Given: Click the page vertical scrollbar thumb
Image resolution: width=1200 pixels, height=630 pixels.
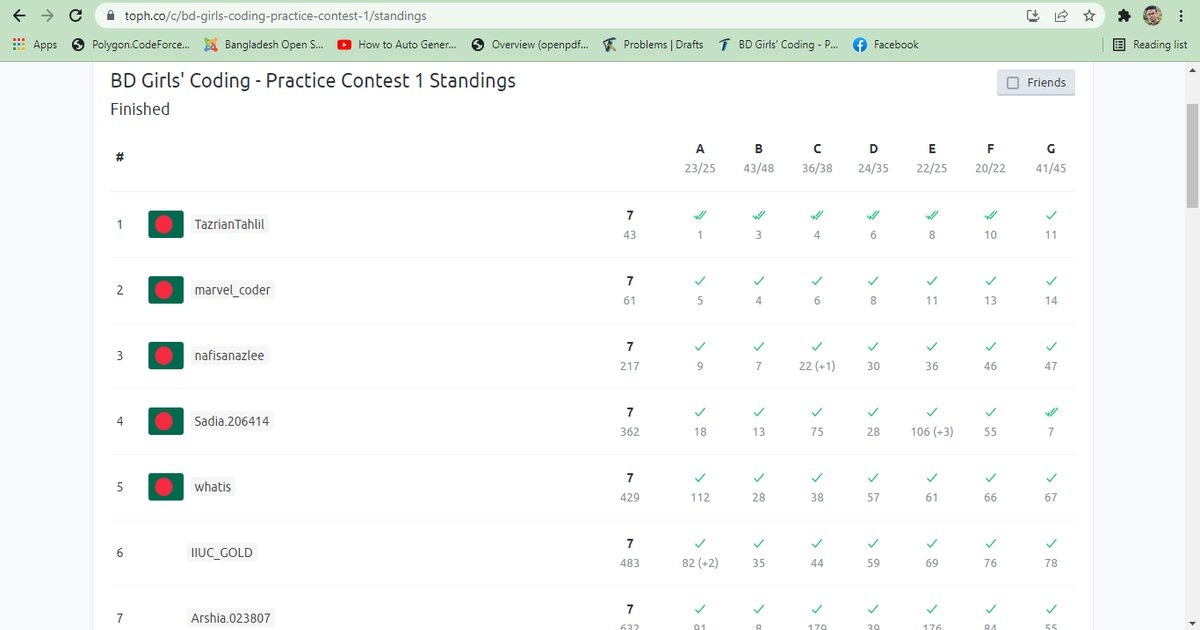Looking at the screenshot, I should pyautogui.click(x=1191, y=150).
